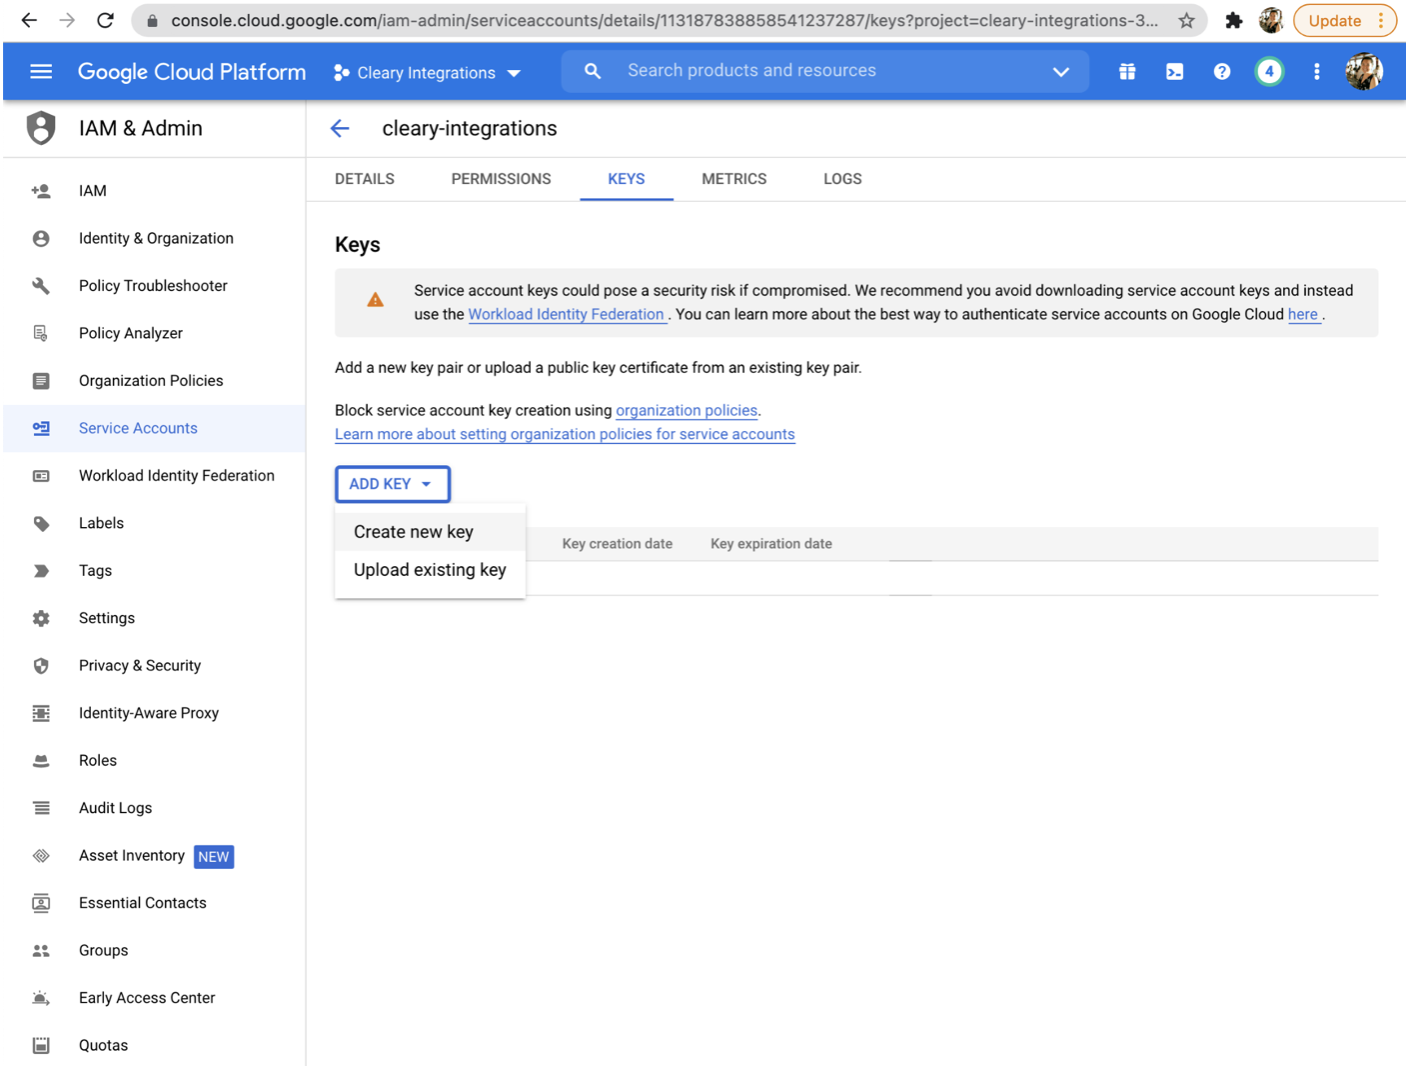Click the Asset Inventory diamond icon
The height and width of the screenshot is (1066, 1408).
[41, 856]
